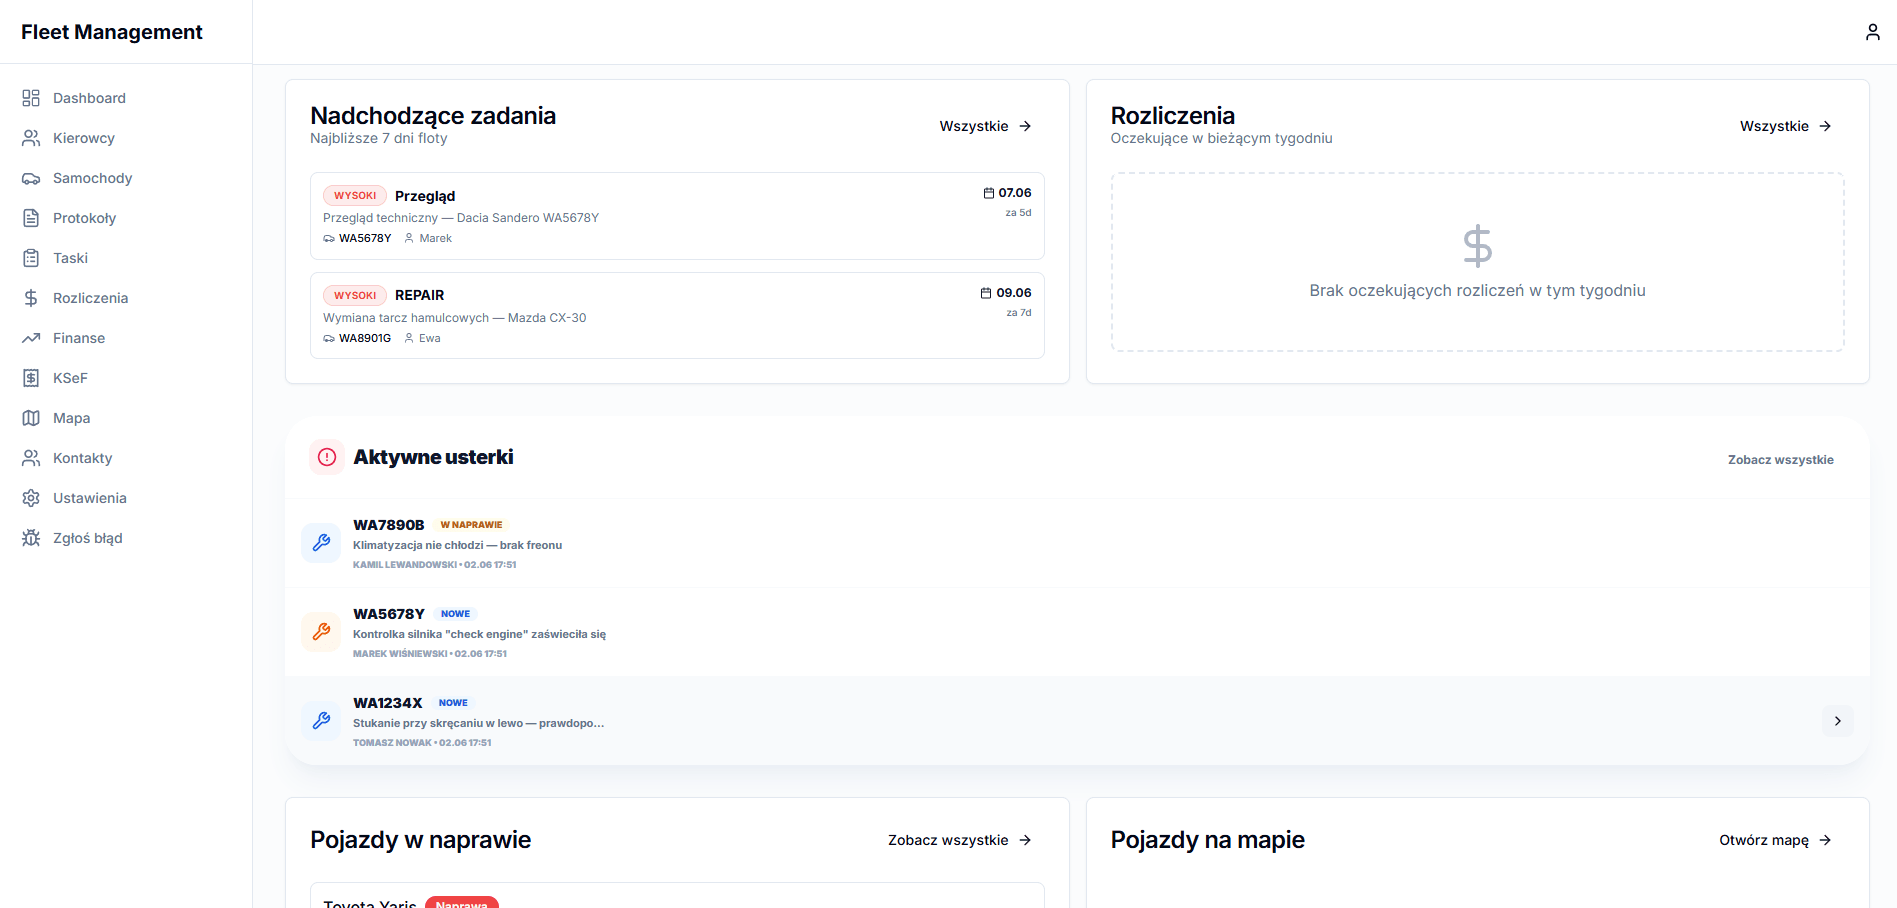Open the WA7890B fault row
This screenshot has width=1897, height=908.
tap(1077, 543)
